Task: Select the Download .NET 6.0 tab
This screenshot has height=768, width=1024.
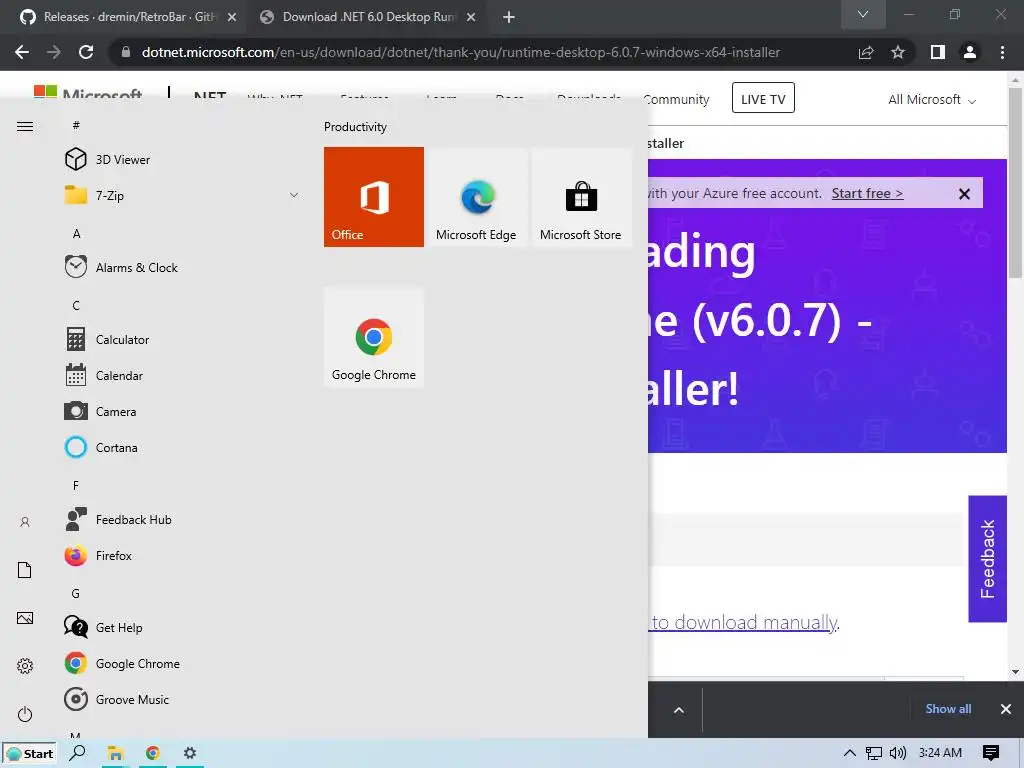Action: [x=368, y=17]
